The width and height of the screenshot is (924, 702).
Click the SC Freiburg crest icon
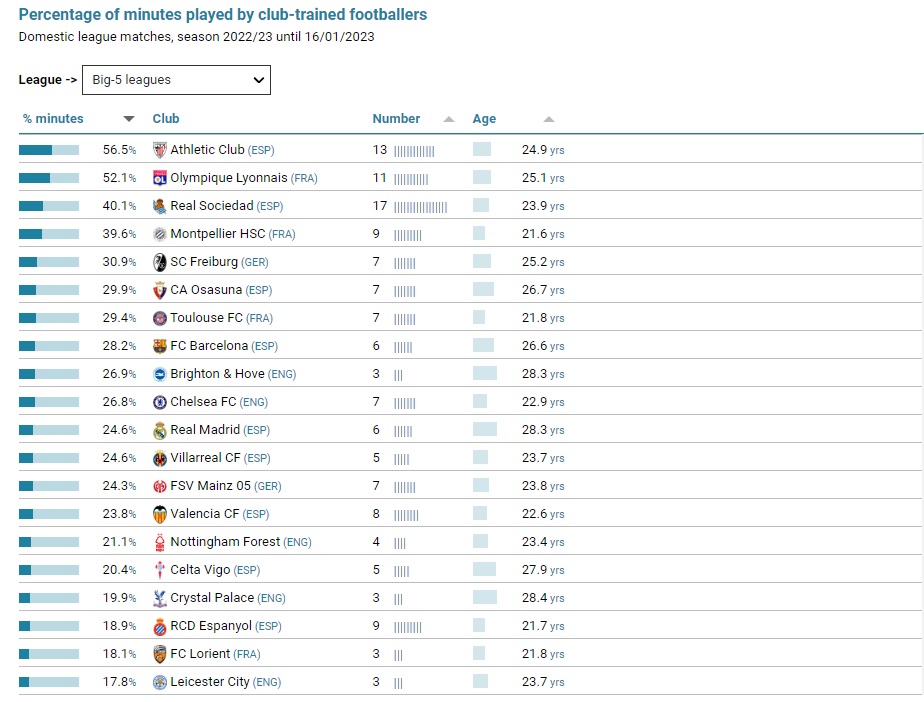pyautogui.click(x=160, y=262)
